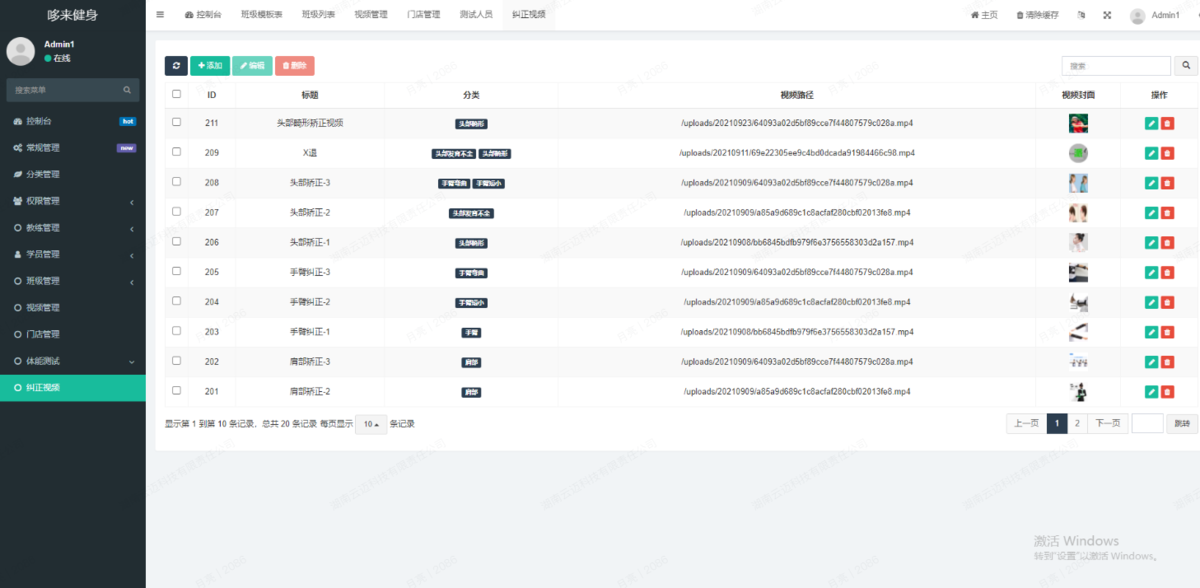The image size is (1200, 588).
Task: Click the green edit icon for row ID 206
Action: click(1151, 243)
